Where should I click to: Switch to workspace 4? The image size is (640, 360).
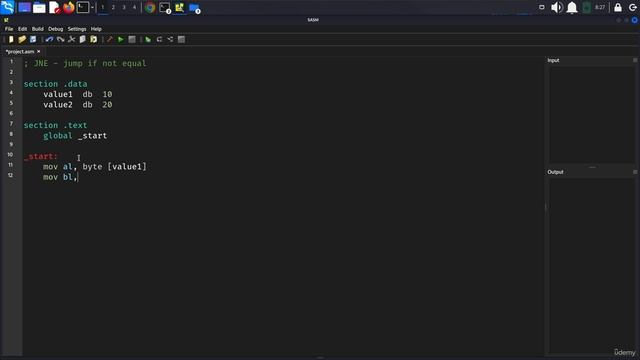pyautogui.click(x=134, y=7)
